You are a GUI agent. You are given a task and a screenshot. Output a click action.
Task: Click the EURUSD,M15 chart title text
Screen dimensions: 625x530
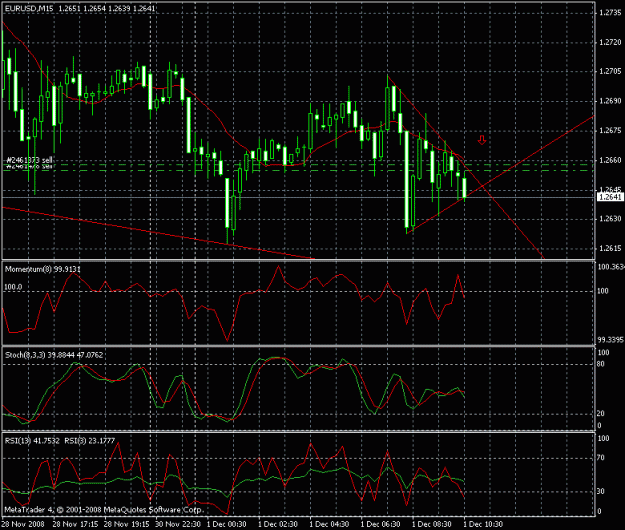pyautogui.click(x=29, y=8)
